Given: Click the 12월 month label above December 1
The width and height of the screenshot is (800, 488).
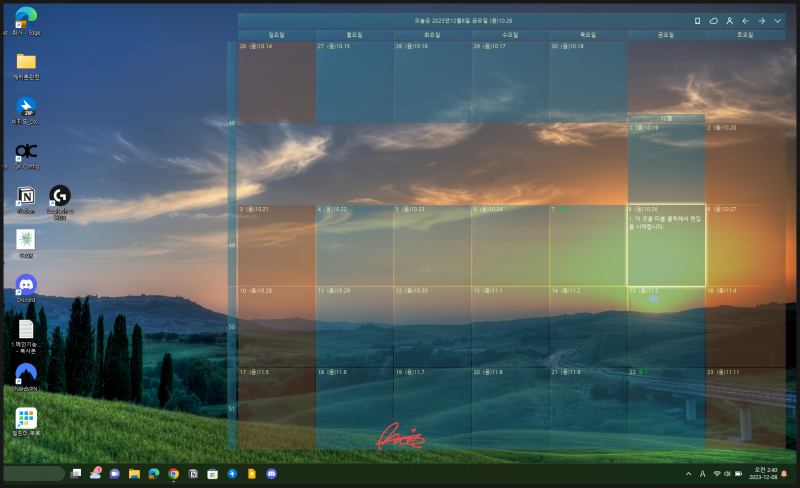Looking at the screenshot, I should [666, 118].
